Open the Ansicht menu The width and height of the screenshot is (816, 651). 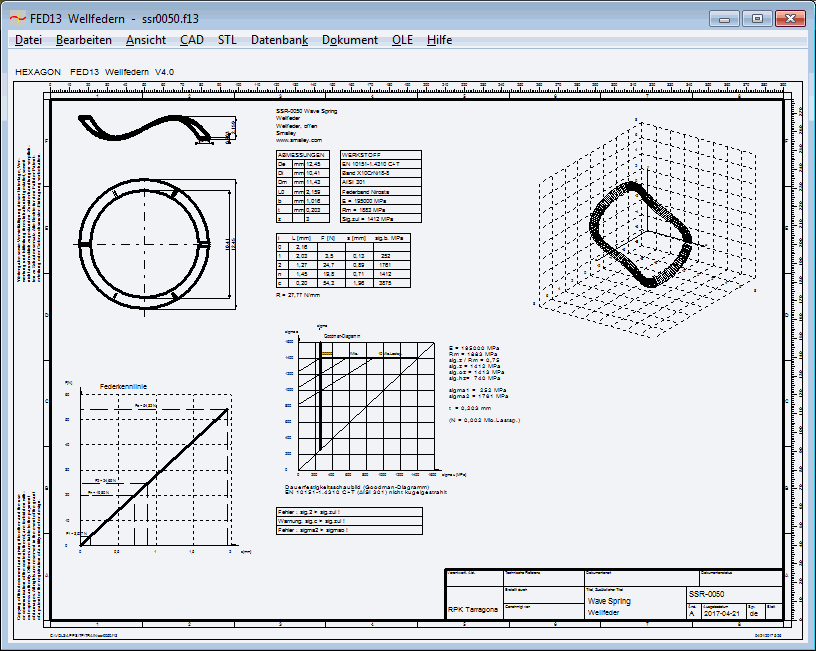145,40
